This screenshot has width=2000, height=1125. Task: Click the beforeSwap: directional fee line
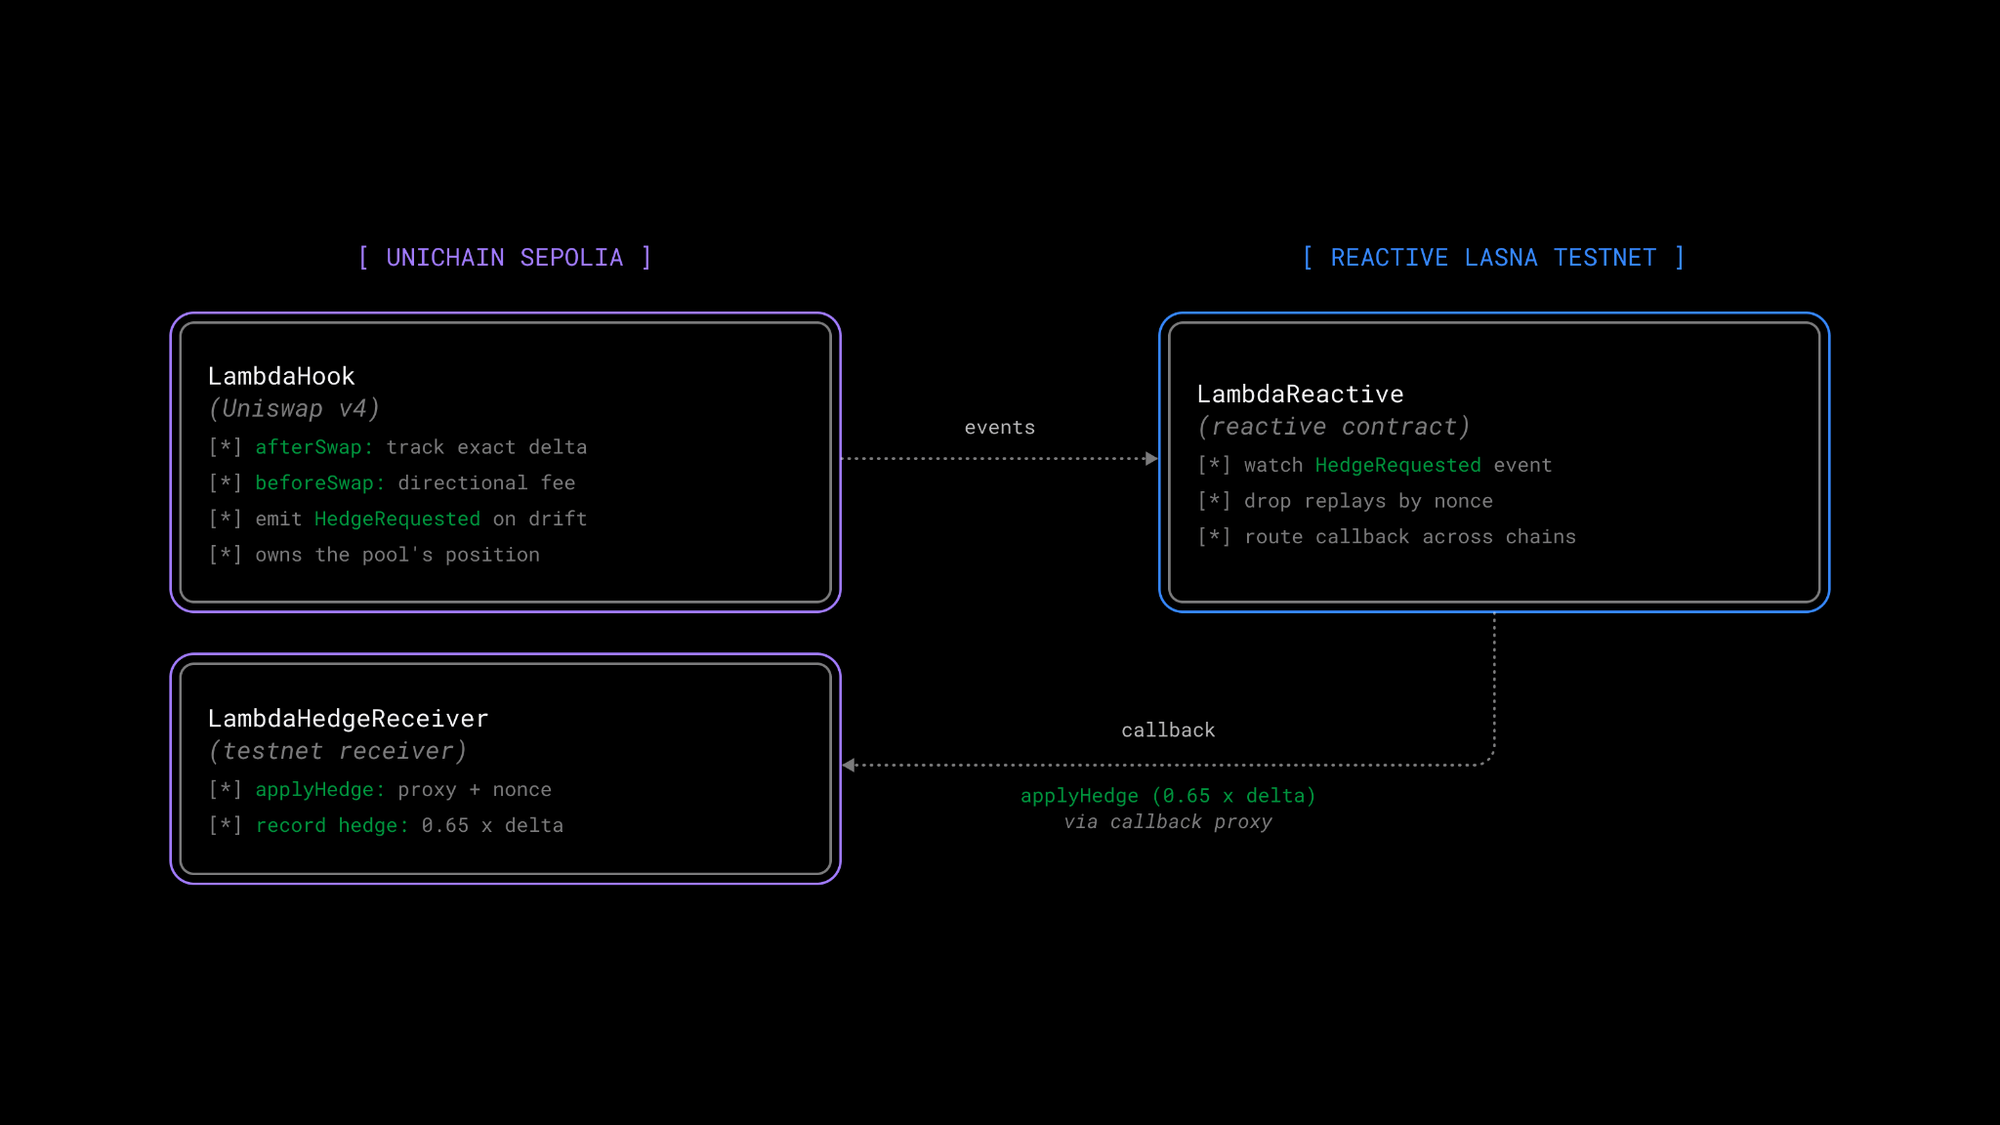click(392, 483)
